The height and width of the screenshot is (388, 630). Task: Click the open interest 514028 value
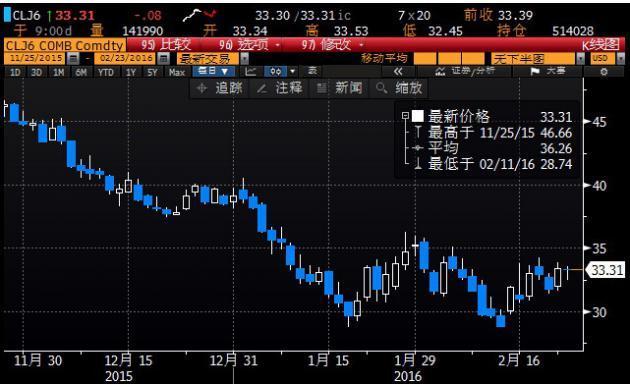(x=573, y=31)
